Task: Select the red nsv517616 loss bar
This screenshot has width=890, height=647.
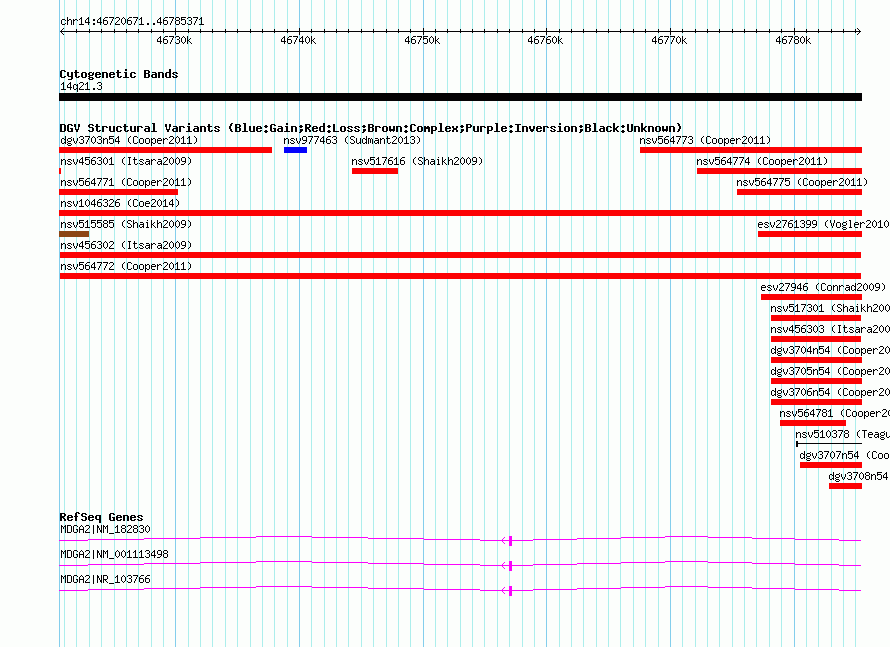Action: pos(375,171)
